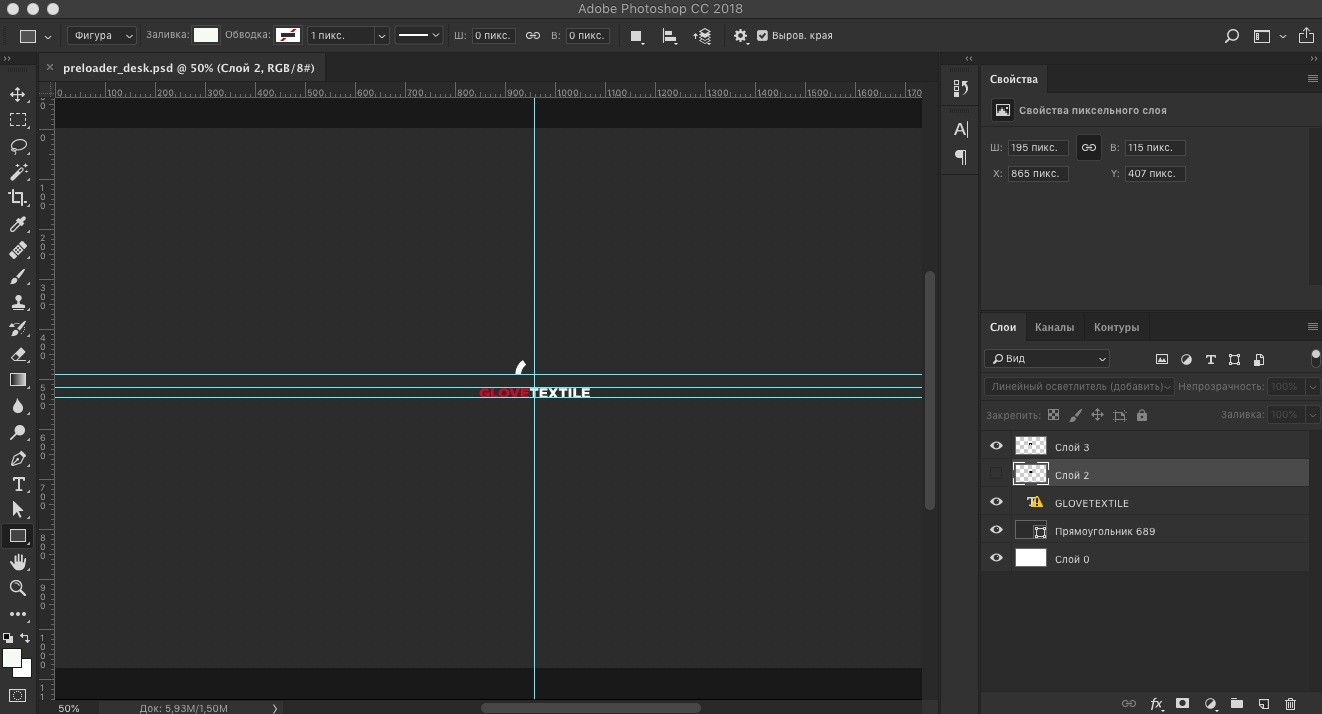Open the layer blend mode dropdown
Viewport: 1322px width, 714px height.
1078,386
